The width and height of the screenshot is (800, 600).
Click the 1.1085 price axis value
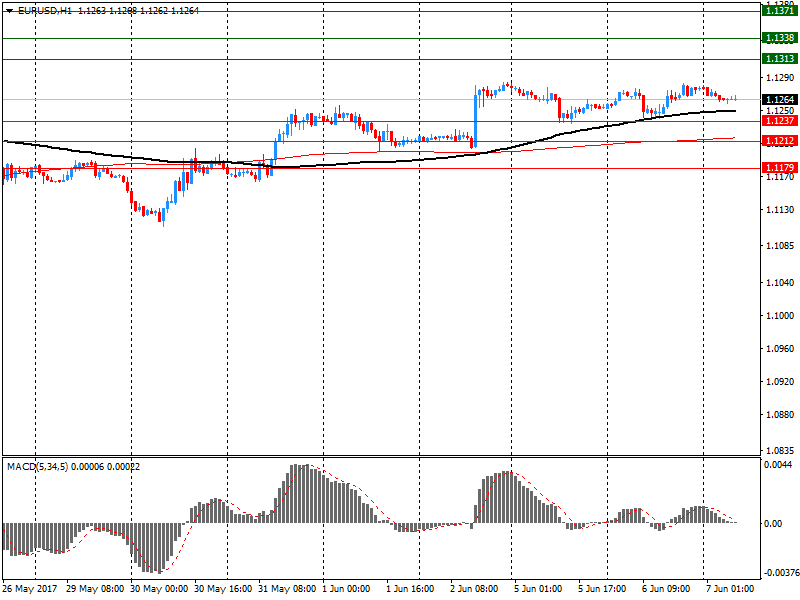coord(780,246)
